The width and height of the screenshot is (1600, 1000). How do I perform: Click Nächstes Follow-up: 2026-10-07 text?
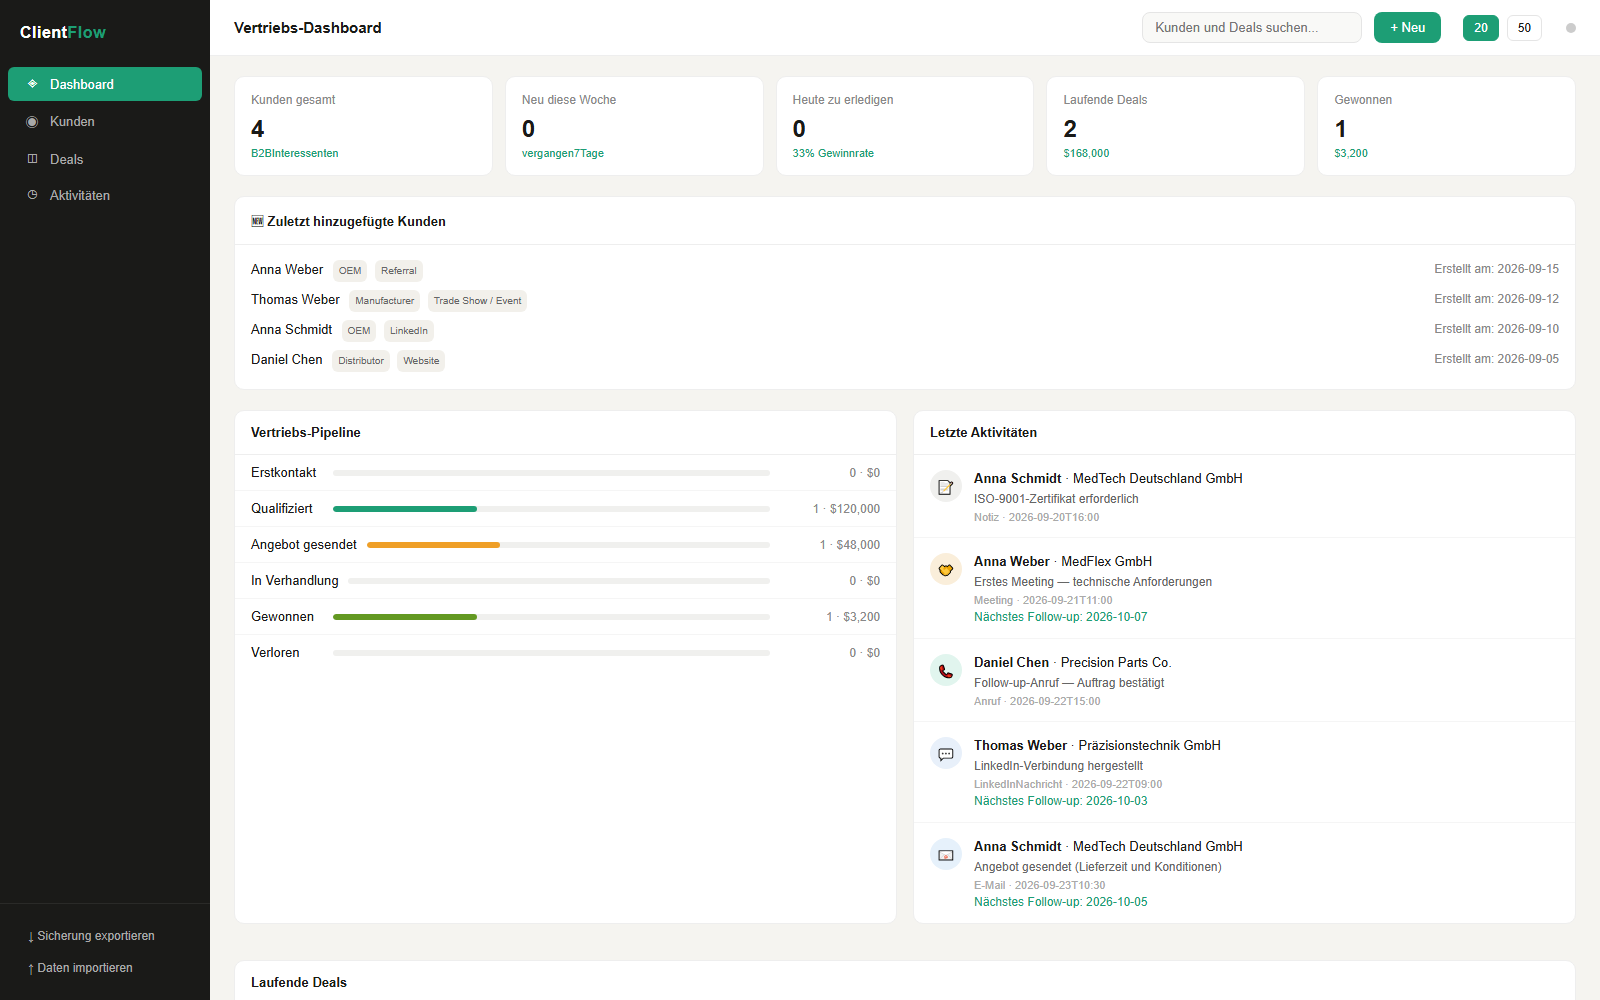click(1061, 617)
